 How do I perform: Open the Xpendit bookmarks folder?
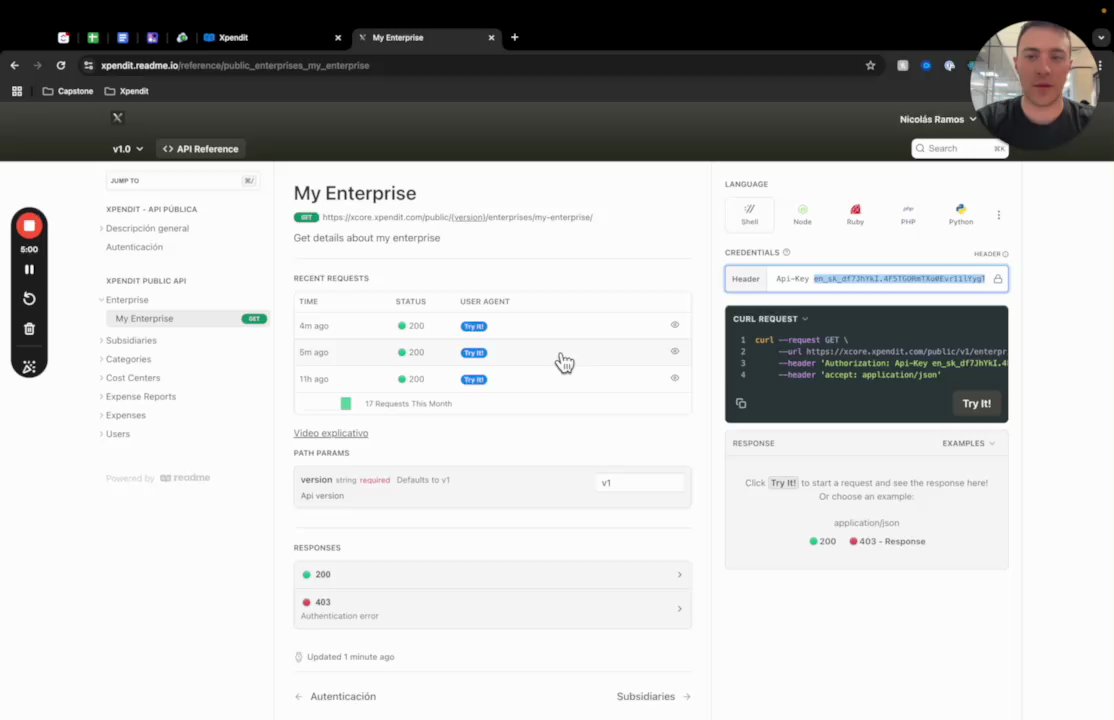point(126,91)
